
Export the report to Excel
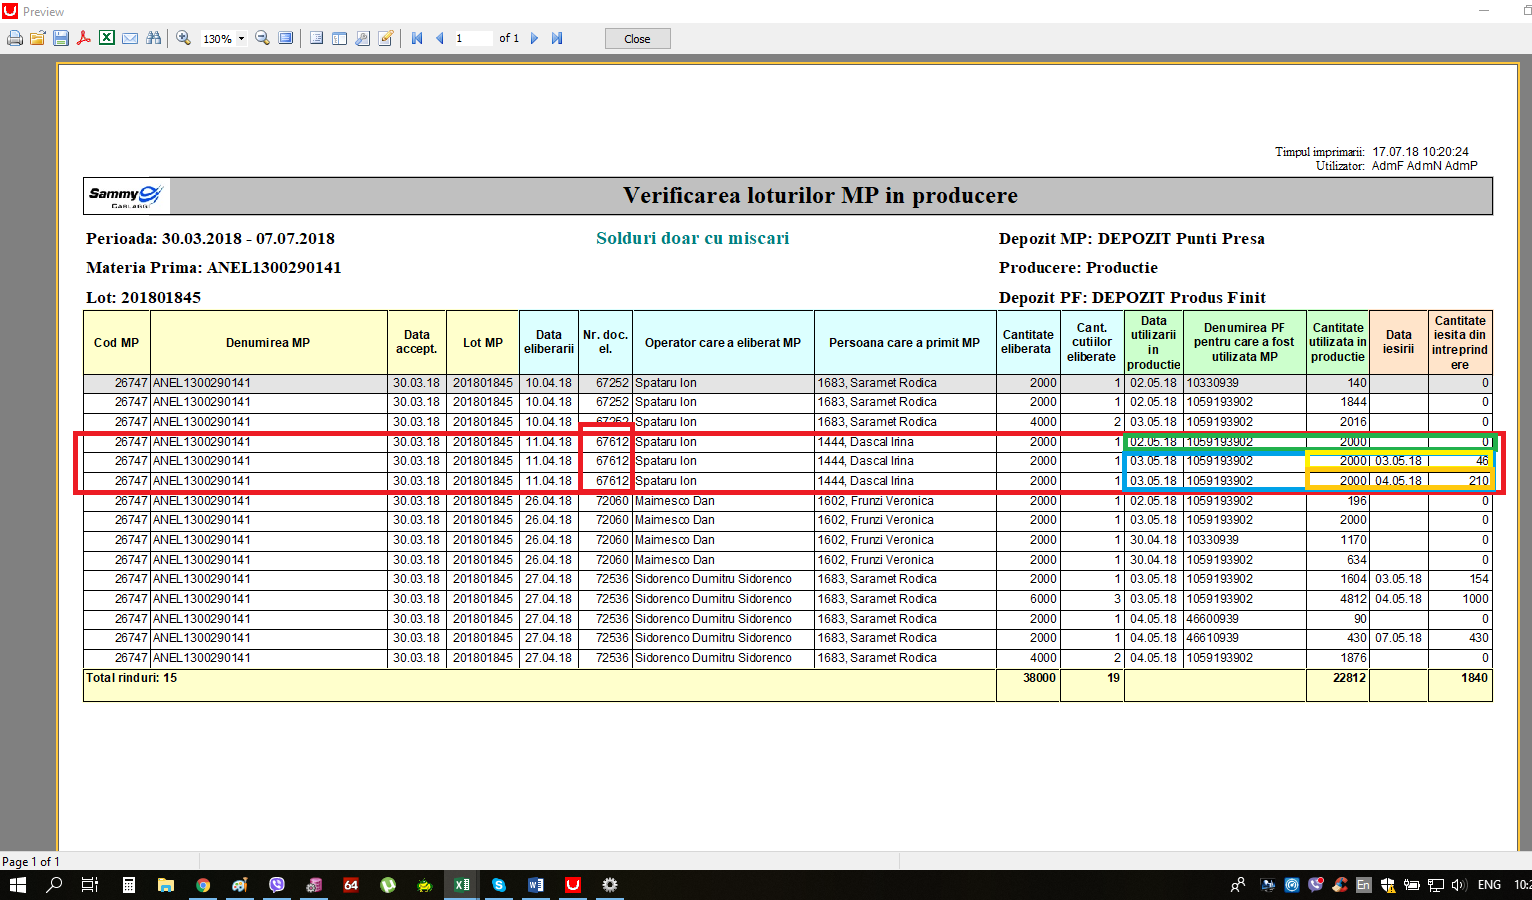[107, 38]
